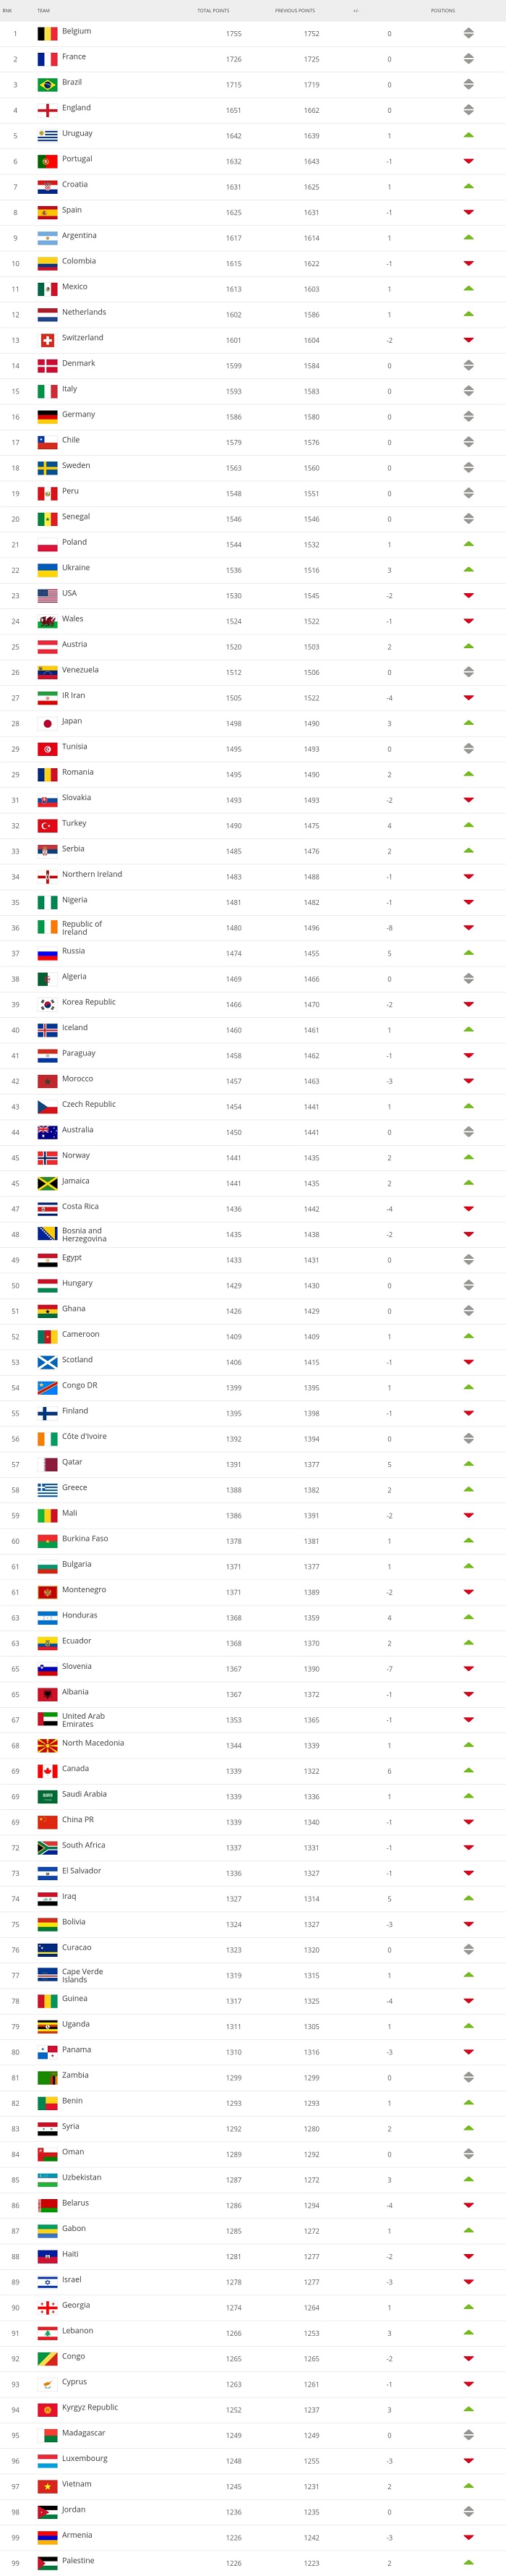This screenshot has height=2576, width=506.
Task: Click the Japan flag icon
Action: pos(47,723)
